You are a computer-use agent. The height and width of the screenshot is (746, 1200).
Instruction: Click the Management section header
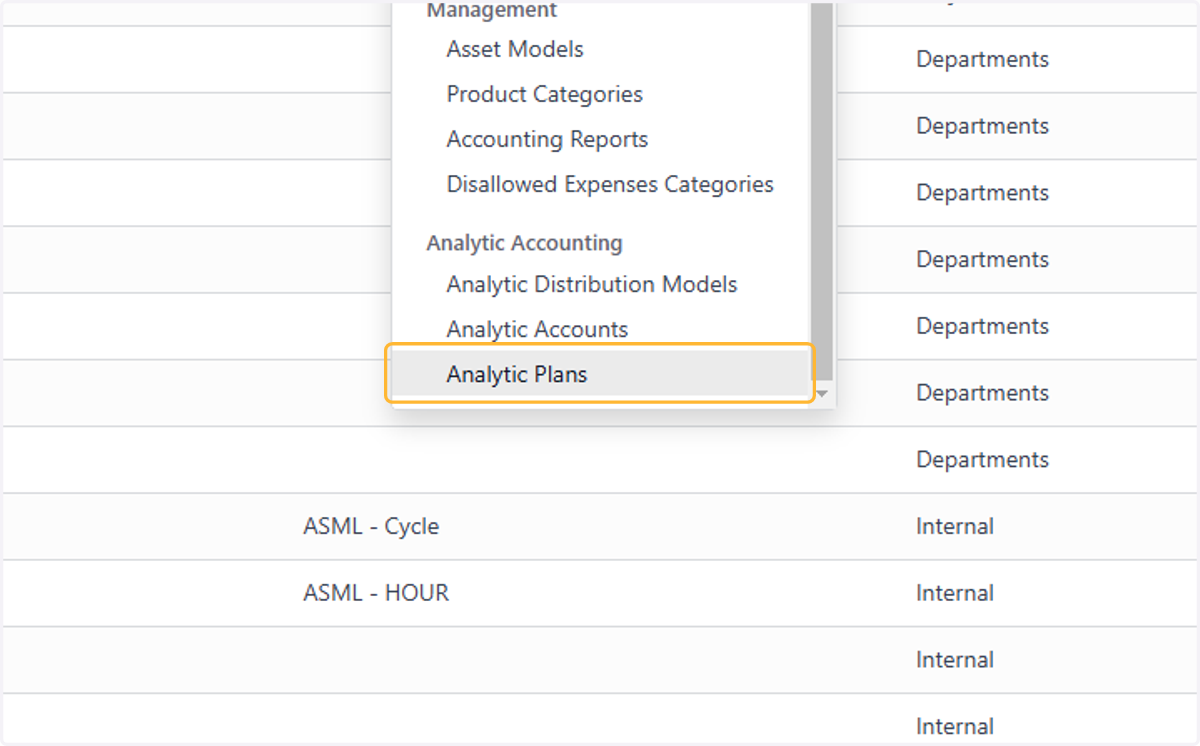tap(492, 10)
